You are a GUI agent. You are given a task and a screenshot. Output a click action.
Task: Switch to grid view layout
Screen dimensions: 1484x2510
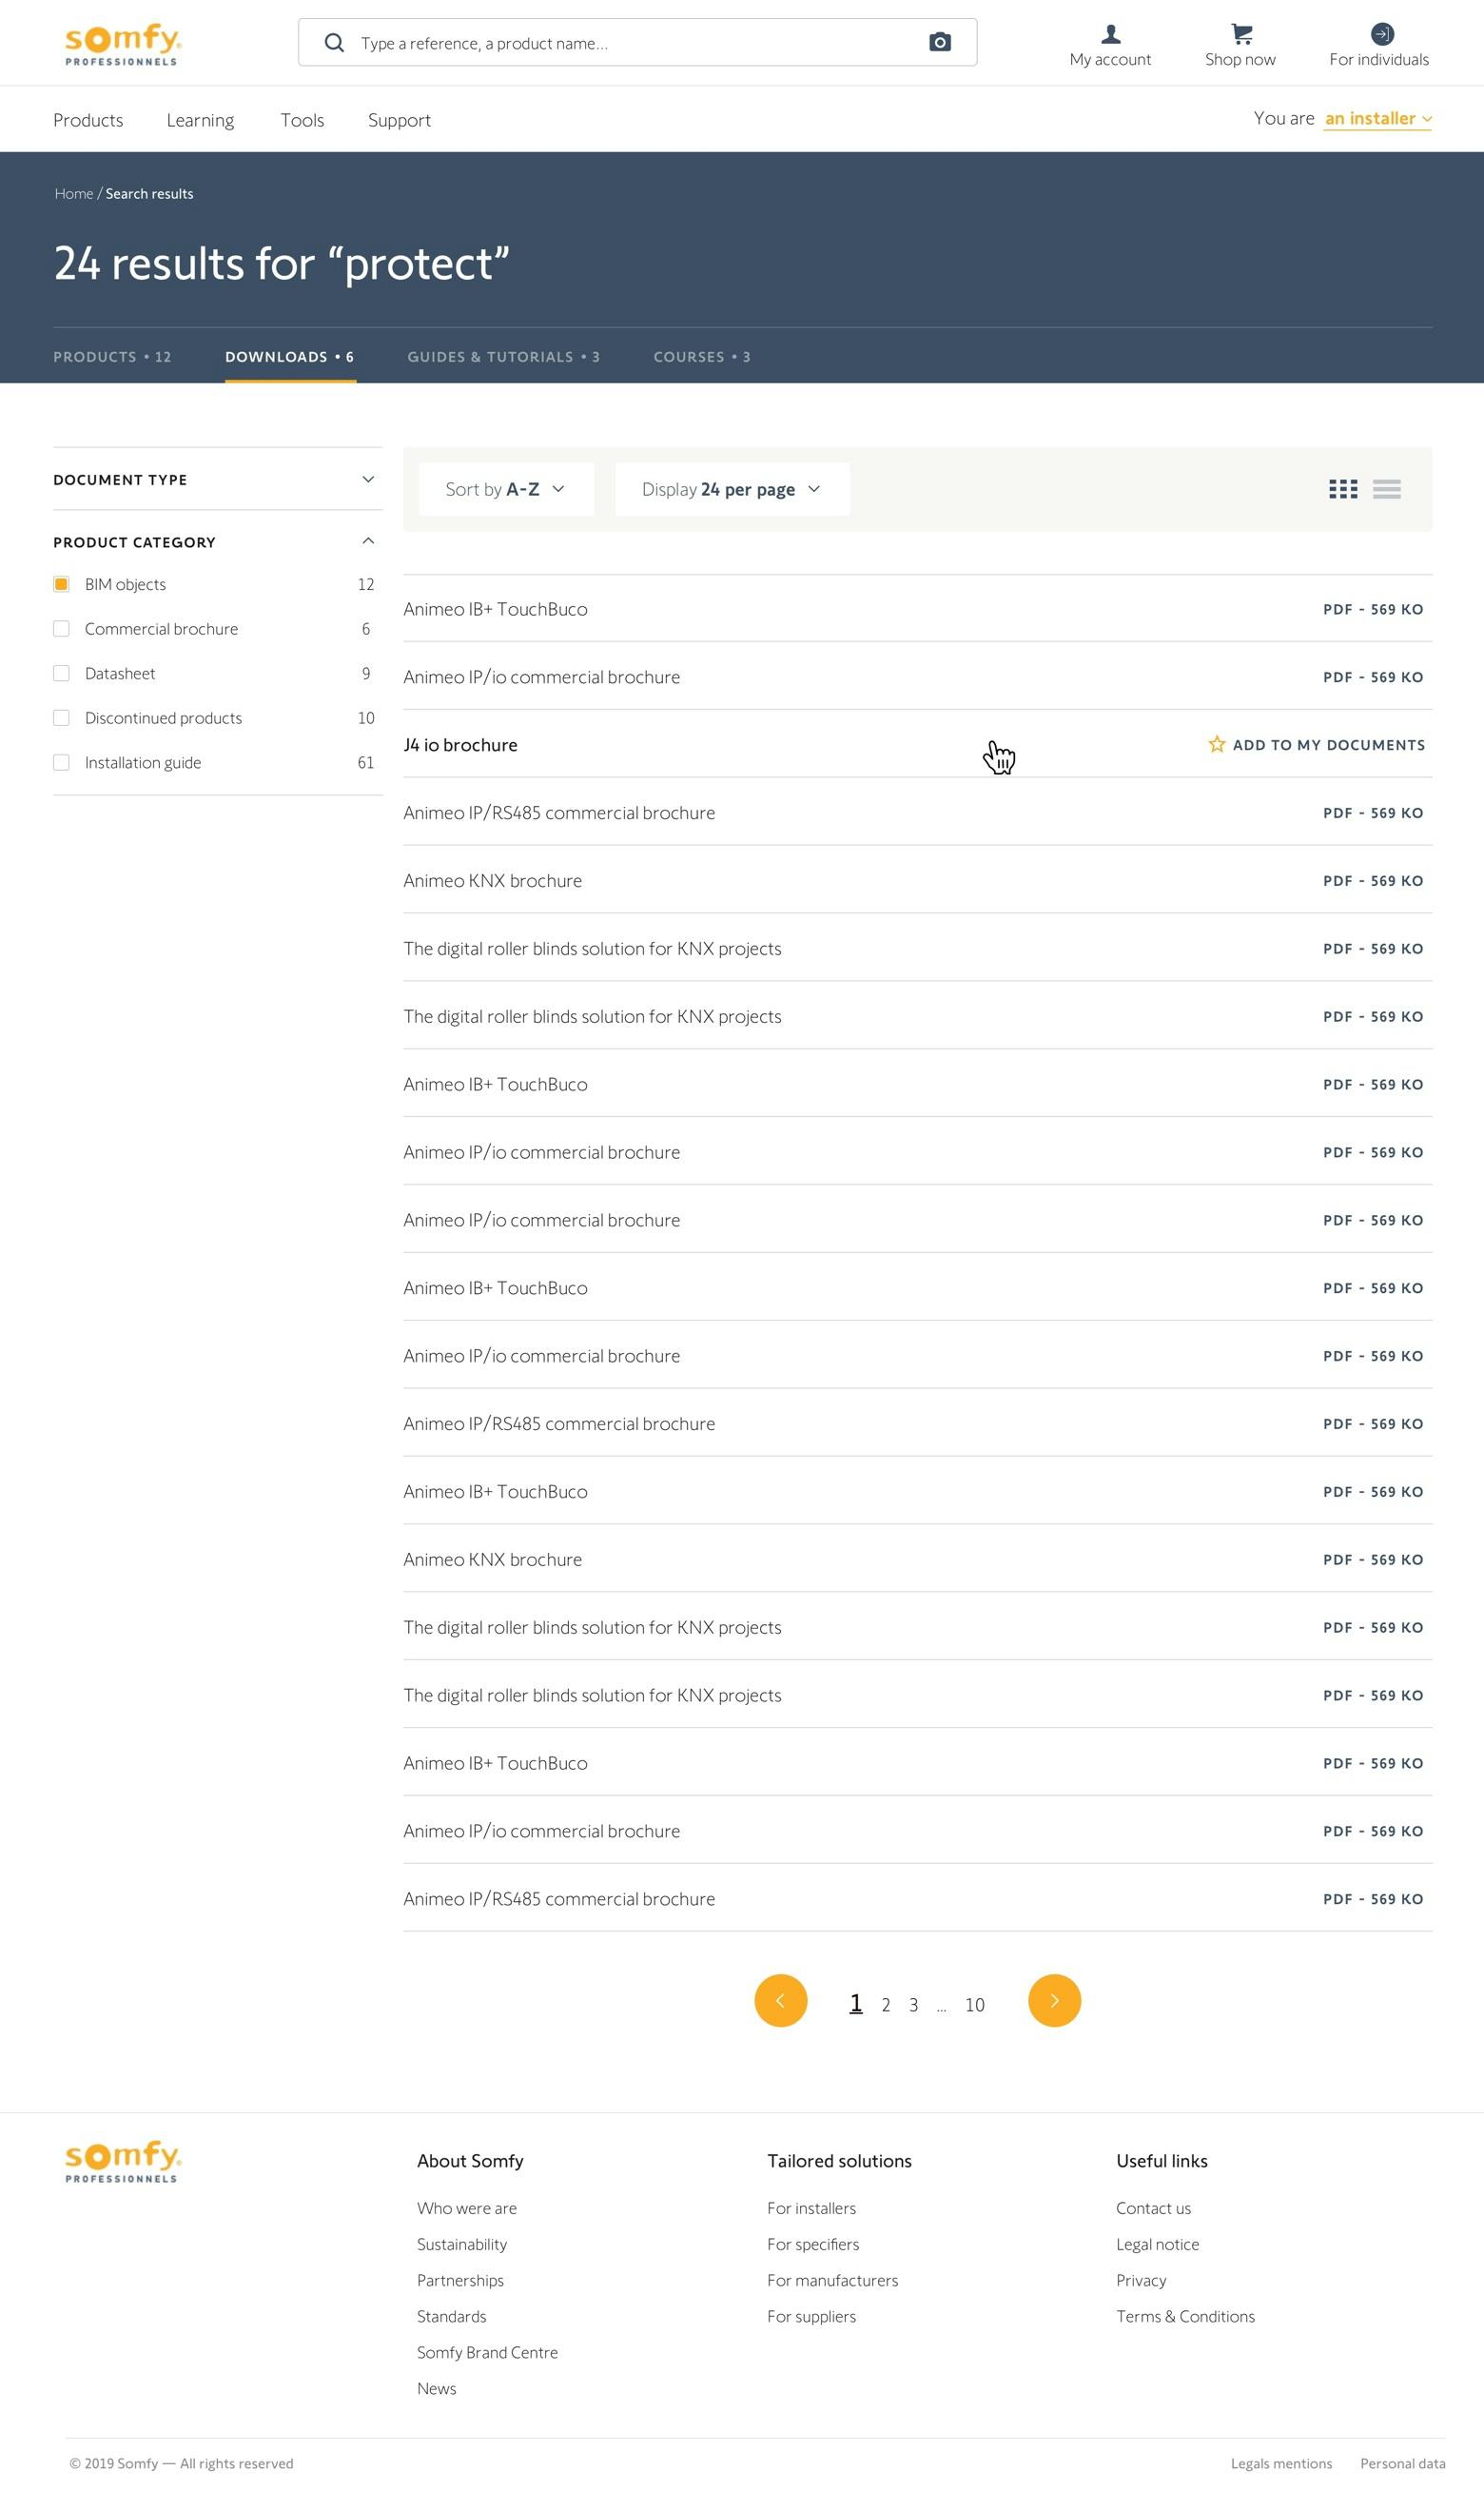click(1342, 489)
